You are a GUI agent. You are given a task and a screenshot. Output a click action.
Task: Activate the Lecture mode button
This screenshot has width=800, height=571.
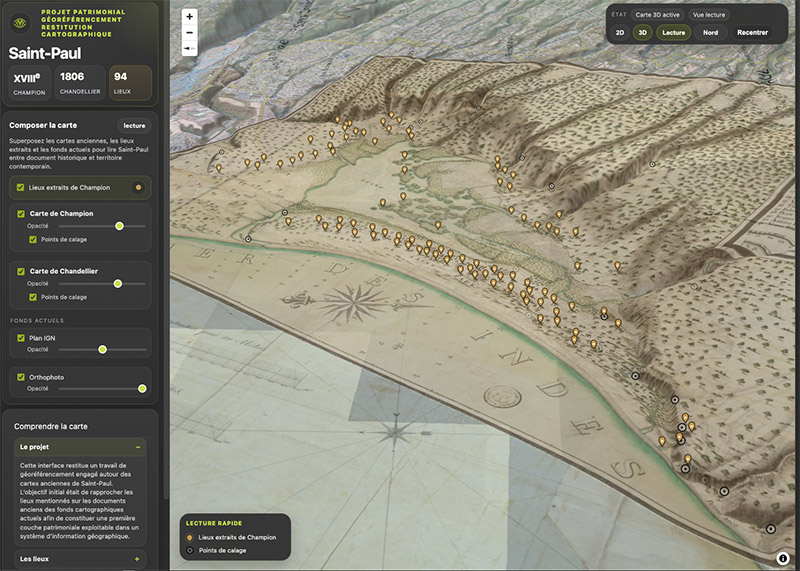coord(673,33)
